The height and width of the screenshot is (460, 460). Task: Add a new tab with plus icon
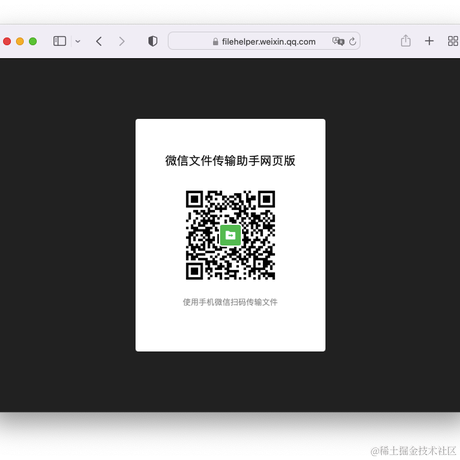pyautogui.click(x=429, y=41)
